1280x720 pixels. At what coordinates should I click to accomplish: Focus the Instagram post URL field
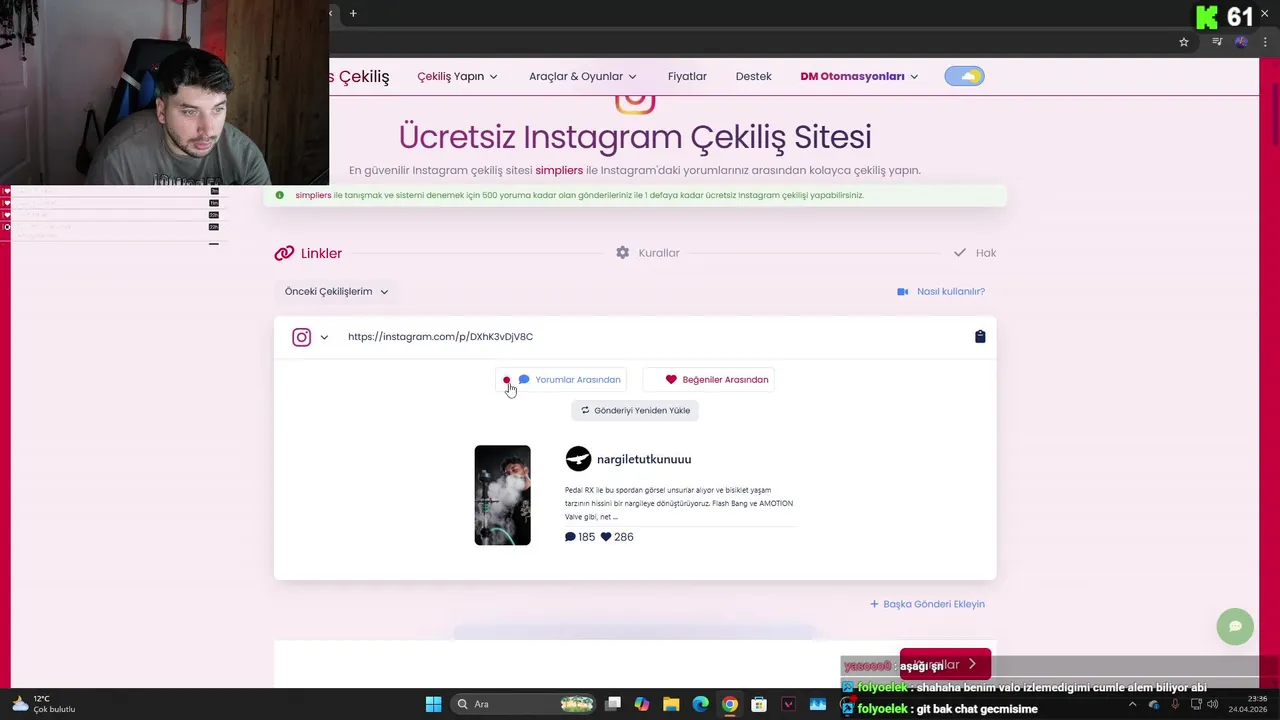coord(650,337)
